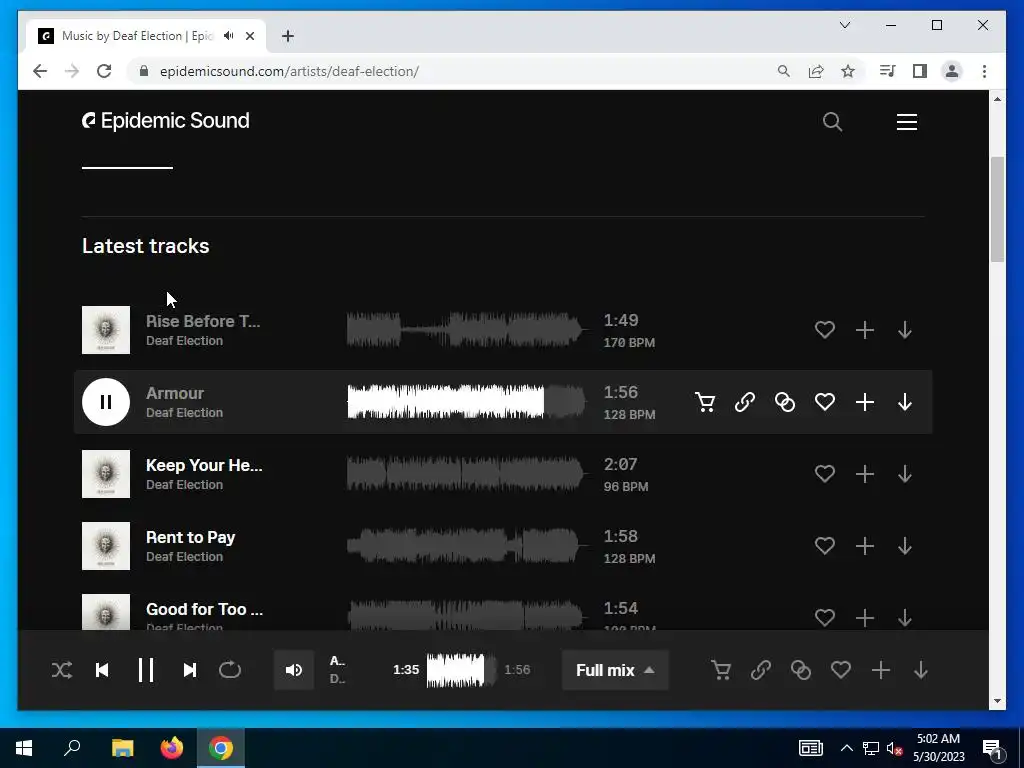1024x768 pixels.
Task: Click the epidemicsound.com address bar
Action: tap(451, 71)
